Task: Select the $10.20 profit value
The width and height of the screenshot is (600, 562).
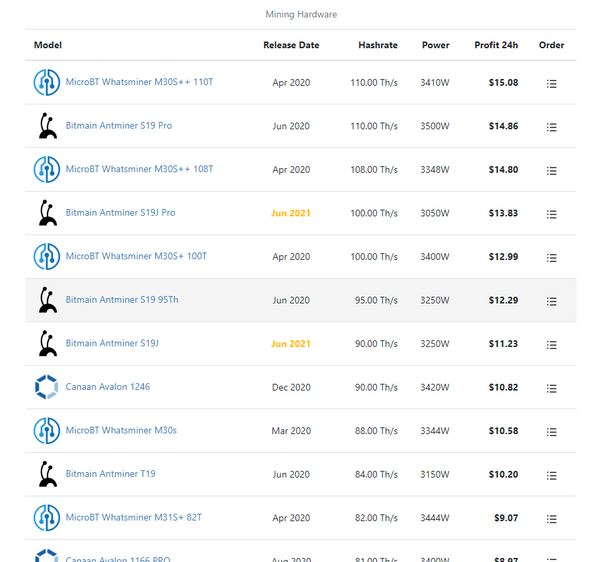Action: click(503, 475)
